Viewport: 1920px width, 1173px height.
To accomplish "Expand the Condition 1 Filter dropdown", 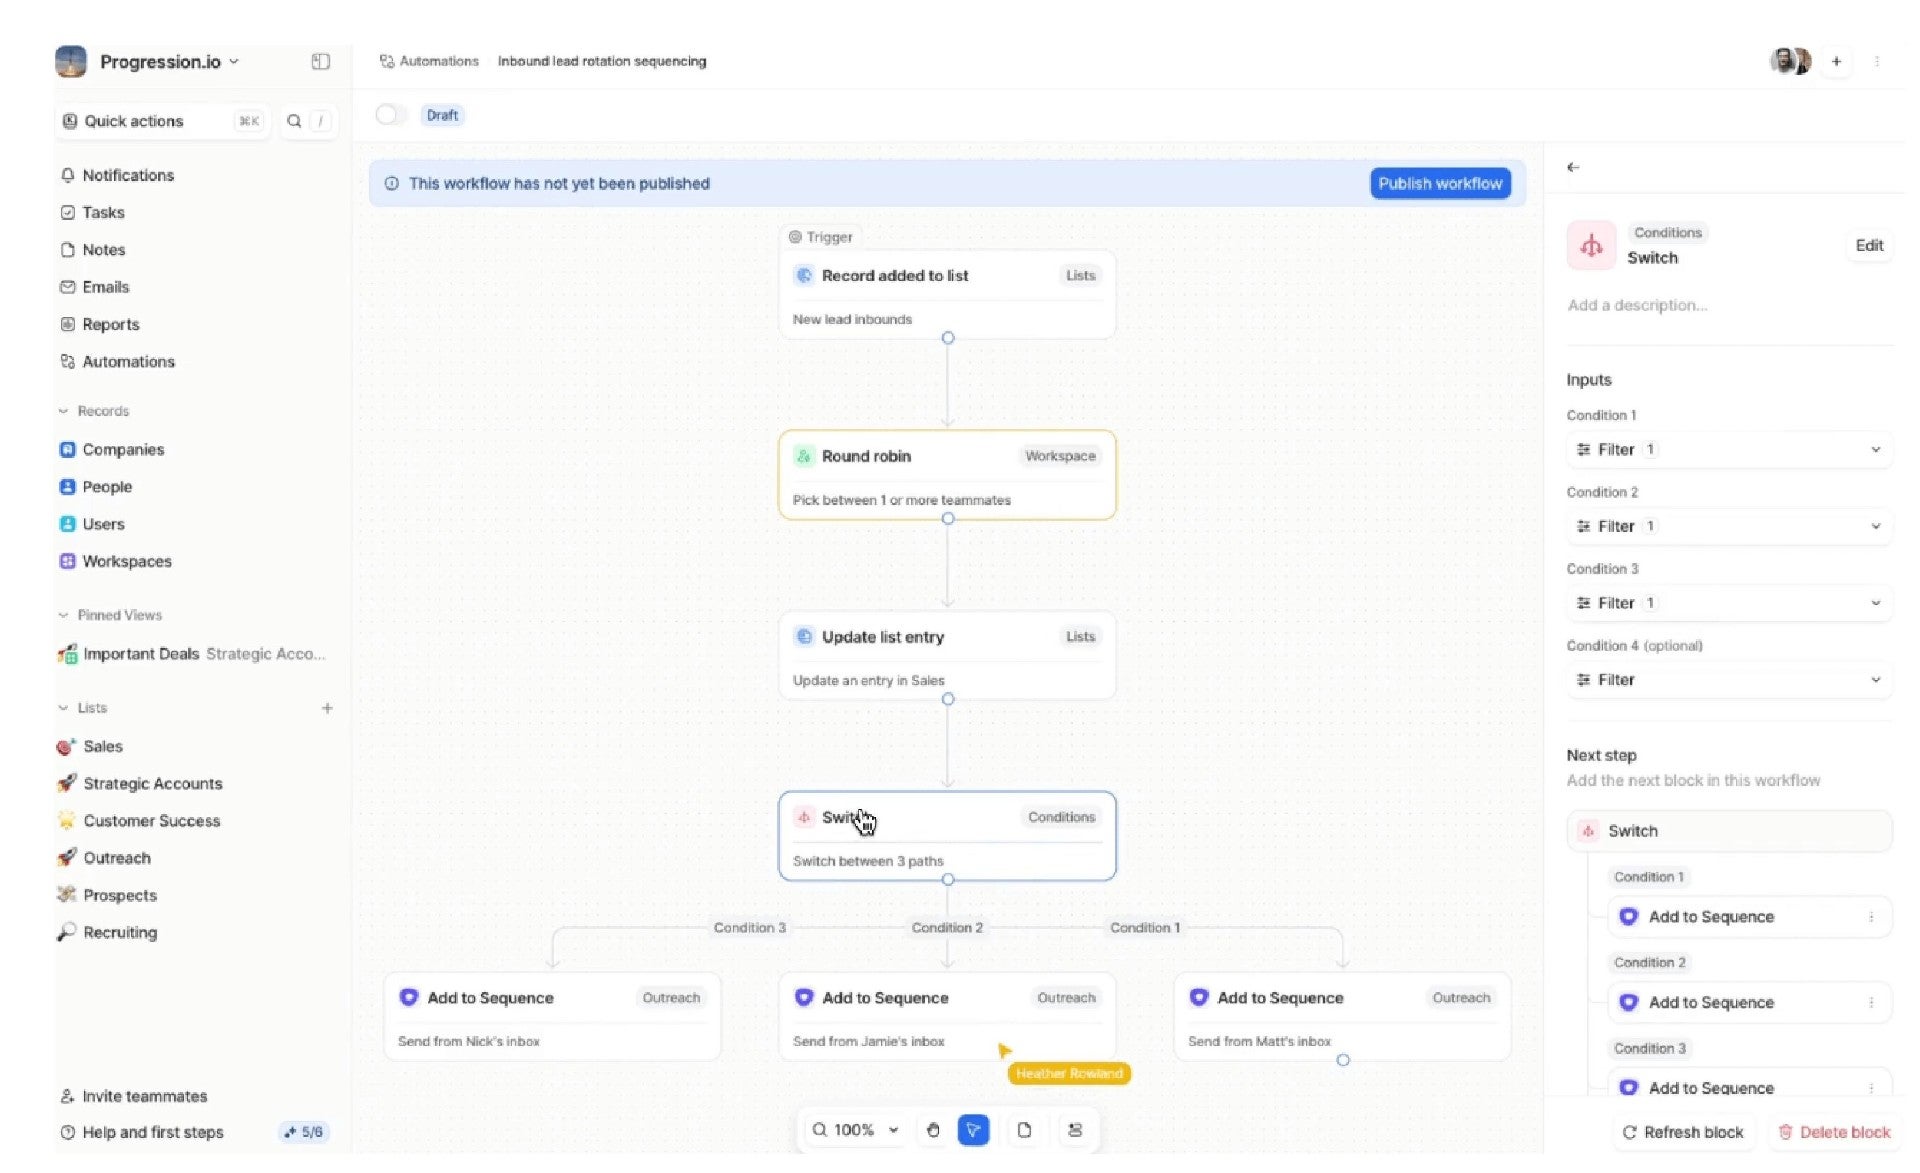I will [1875, 450].
